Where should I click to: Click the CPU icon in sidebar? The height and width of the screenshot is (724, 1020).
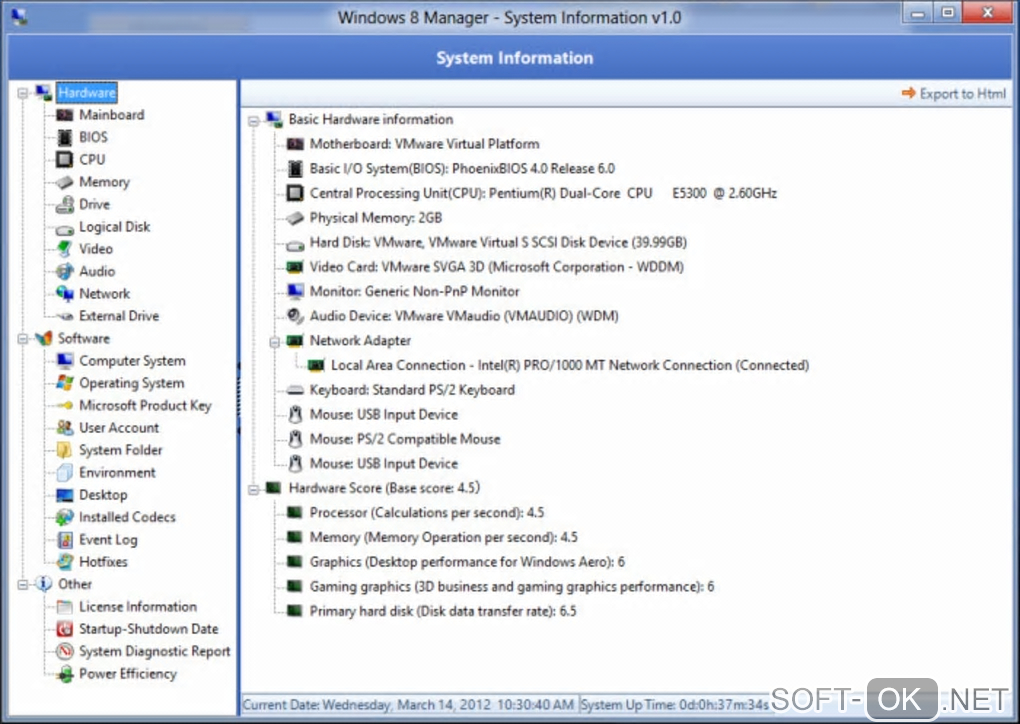(x=64, y=159)
